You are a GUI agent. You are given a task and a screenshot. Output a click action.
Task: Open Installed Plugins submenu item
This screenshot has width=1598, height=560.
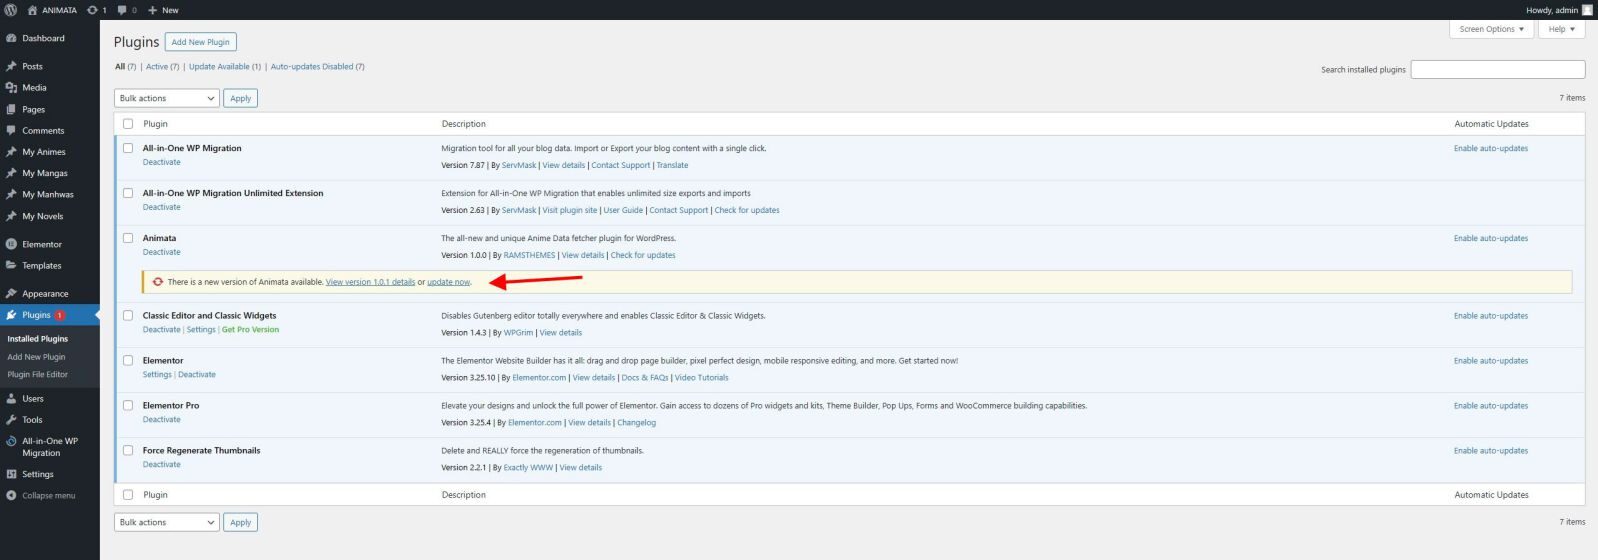point(38,339)
